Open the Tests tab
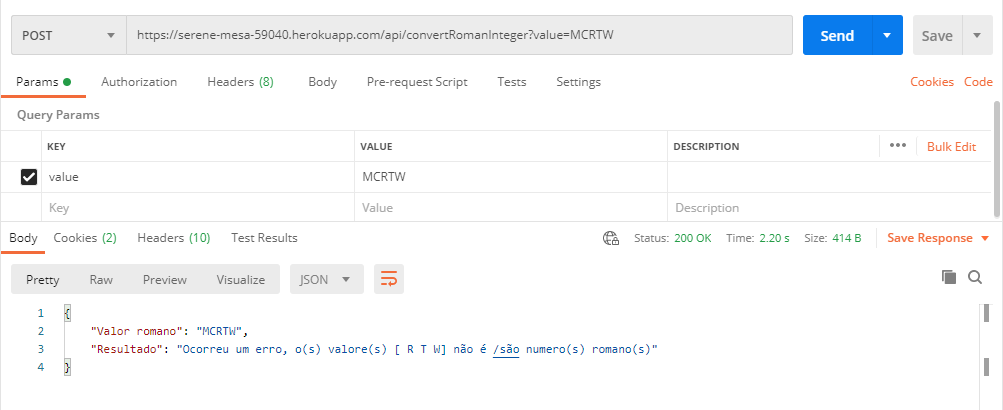1003x410 pixels. click(512, 82)
